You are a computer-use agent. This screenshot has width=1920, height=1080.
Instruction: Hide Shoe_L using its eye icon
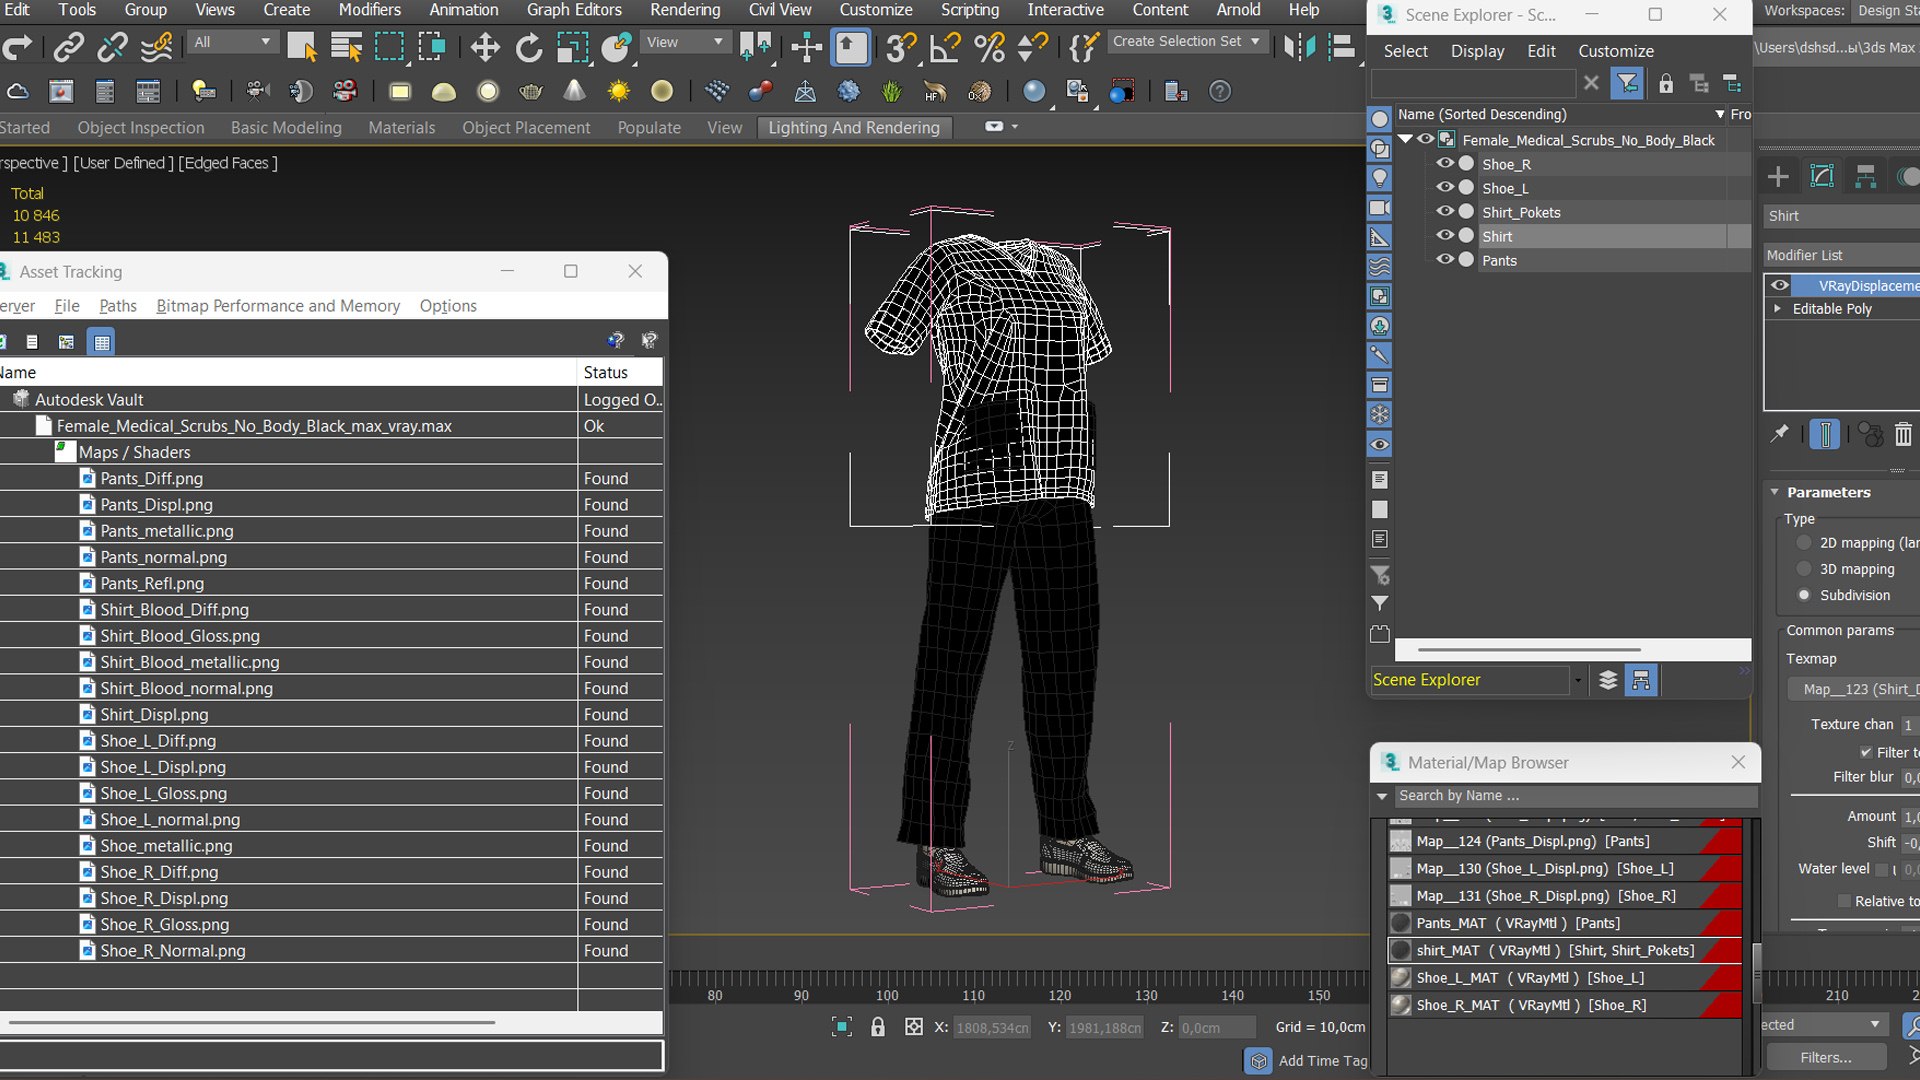(1445, 187)
